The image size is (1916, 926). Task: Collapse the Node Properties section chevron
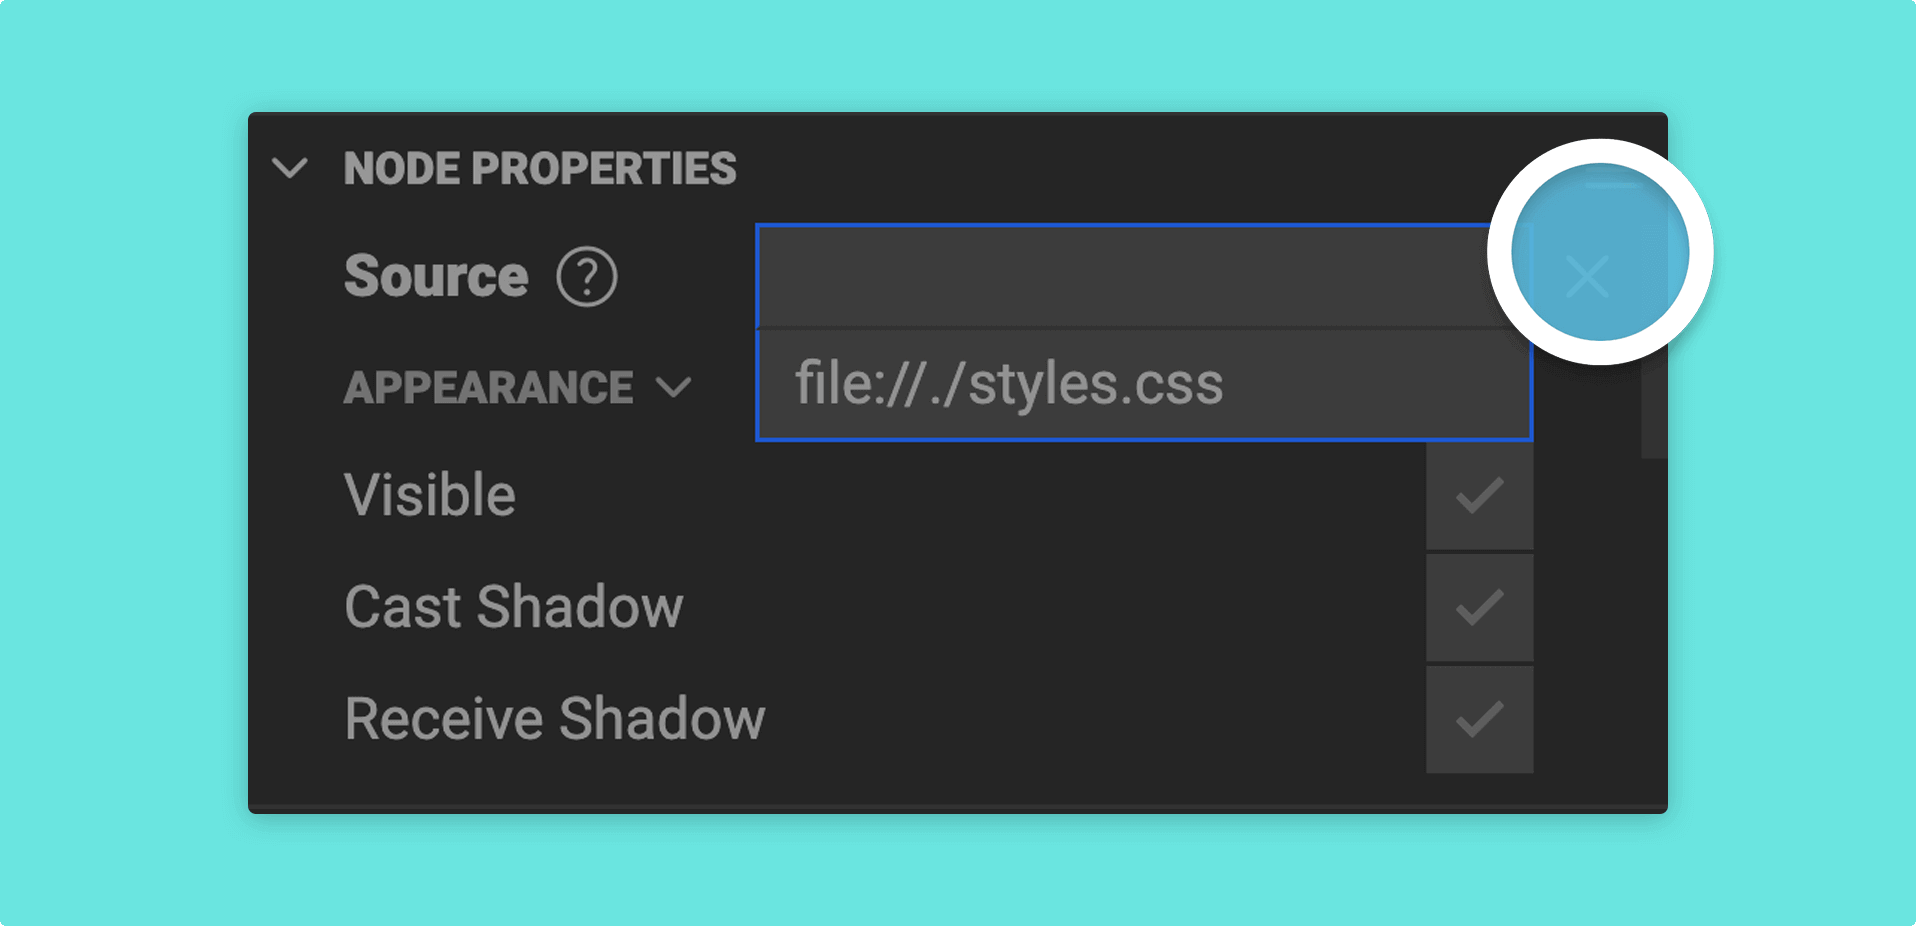coord(290,168)
